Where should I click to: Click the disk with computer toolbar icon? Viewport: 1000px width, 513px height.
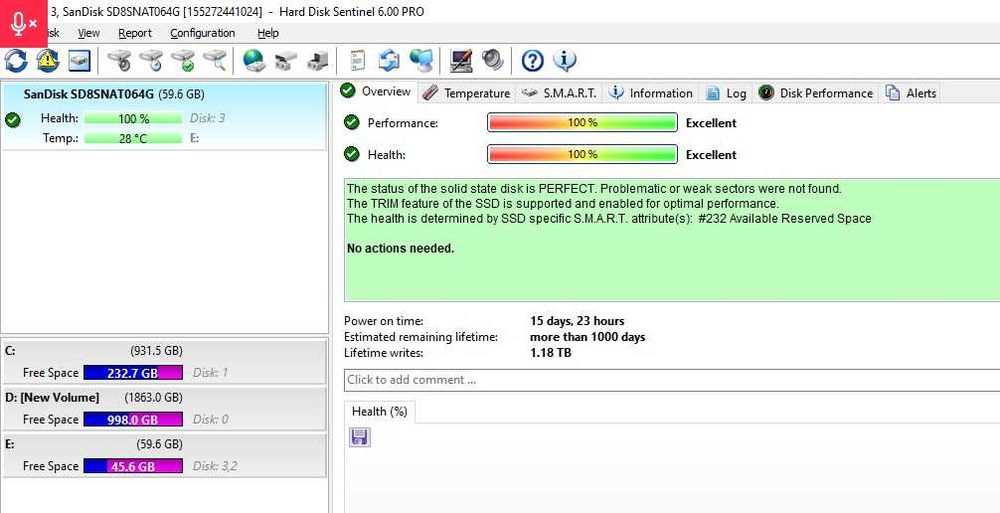(318, 61)
